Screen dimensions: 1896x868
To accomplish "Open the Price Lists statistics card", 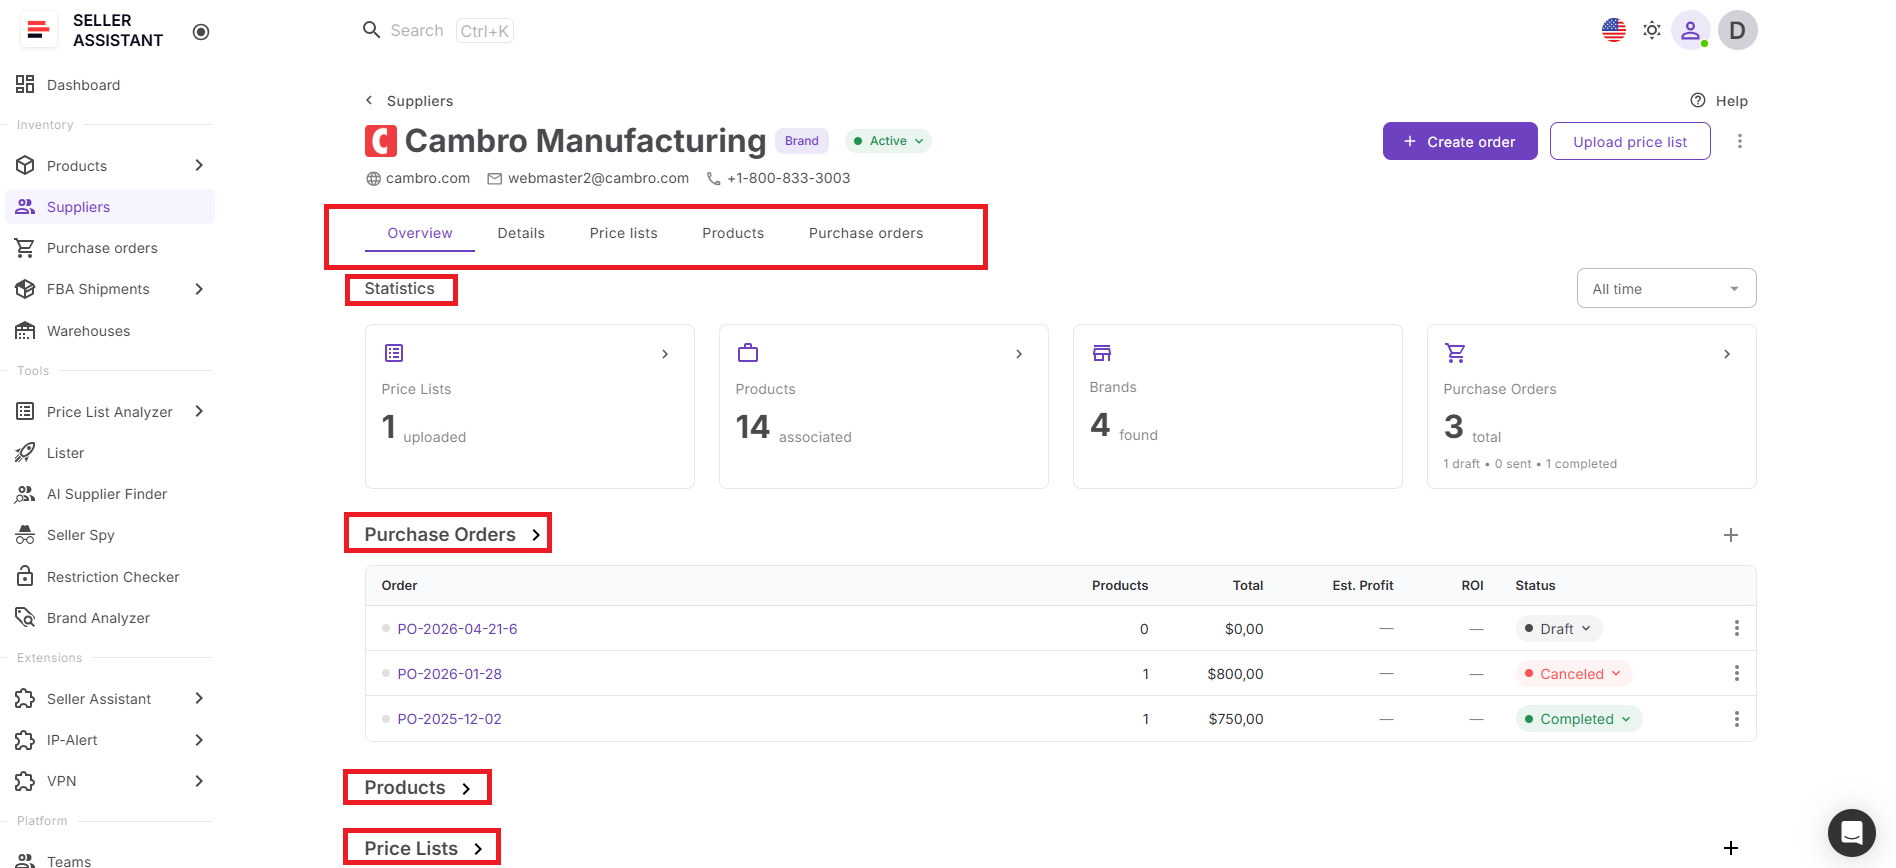I will click(x=530, y=406).
